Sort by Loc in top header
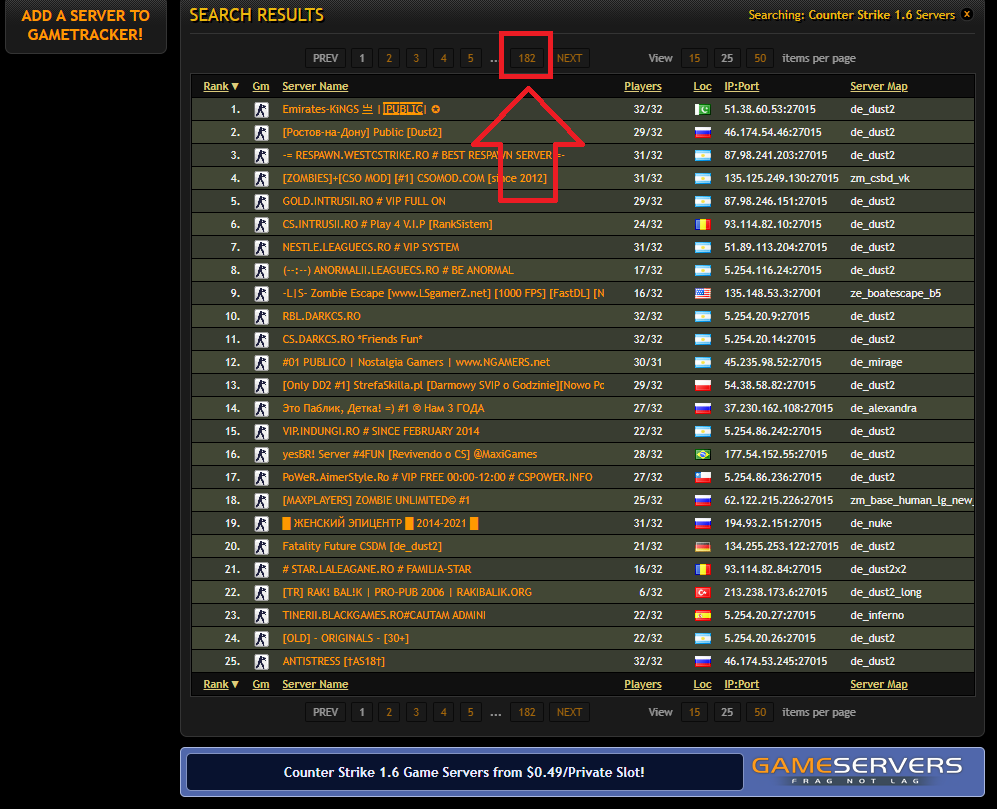The height and width of the screenshot is (809, 997). click(x=702, y=86)
